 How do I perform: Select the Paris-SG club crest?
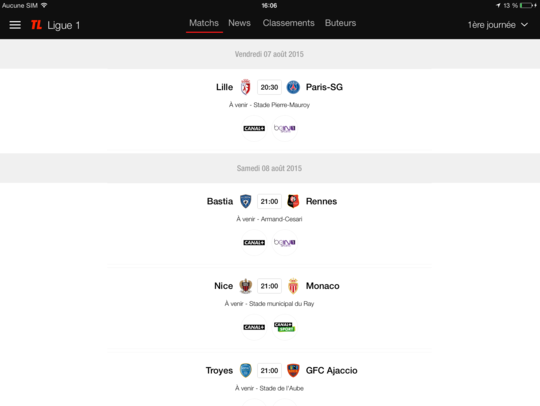[x=293, y=87]
